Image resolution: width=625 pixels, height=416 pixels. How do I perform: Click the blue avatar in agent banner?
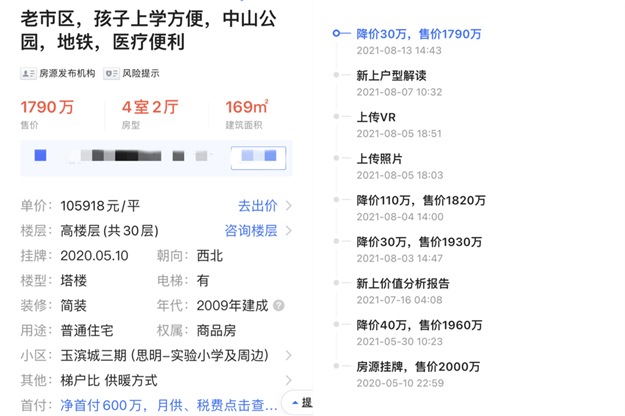(40, 155)
